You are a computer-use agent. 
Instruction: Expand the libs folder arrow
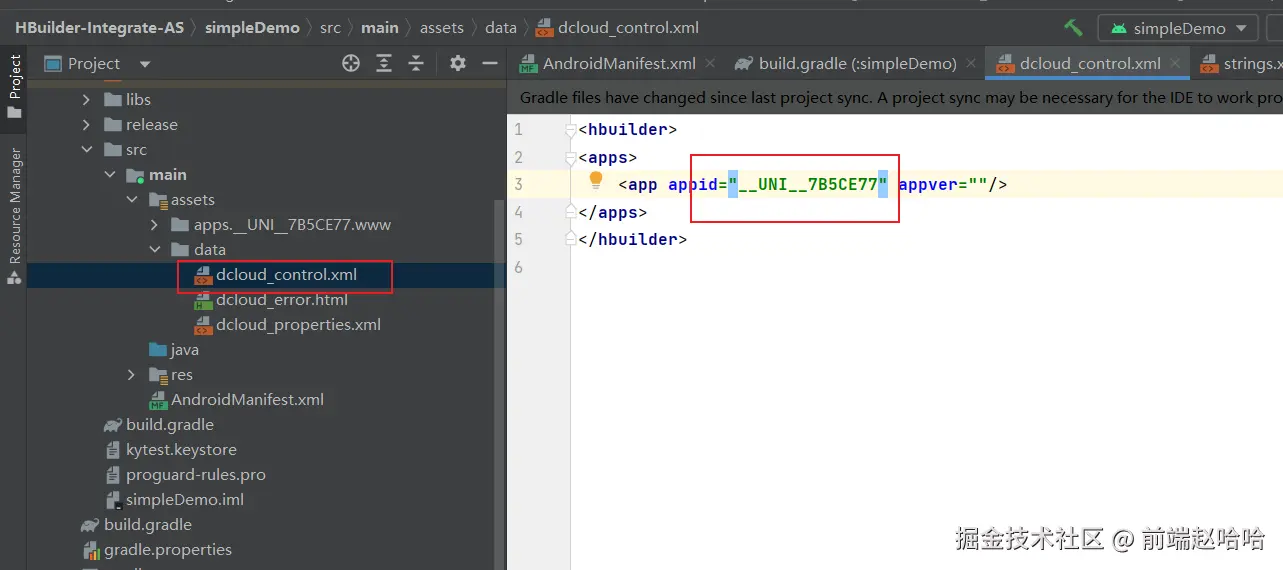pos(86,100)
